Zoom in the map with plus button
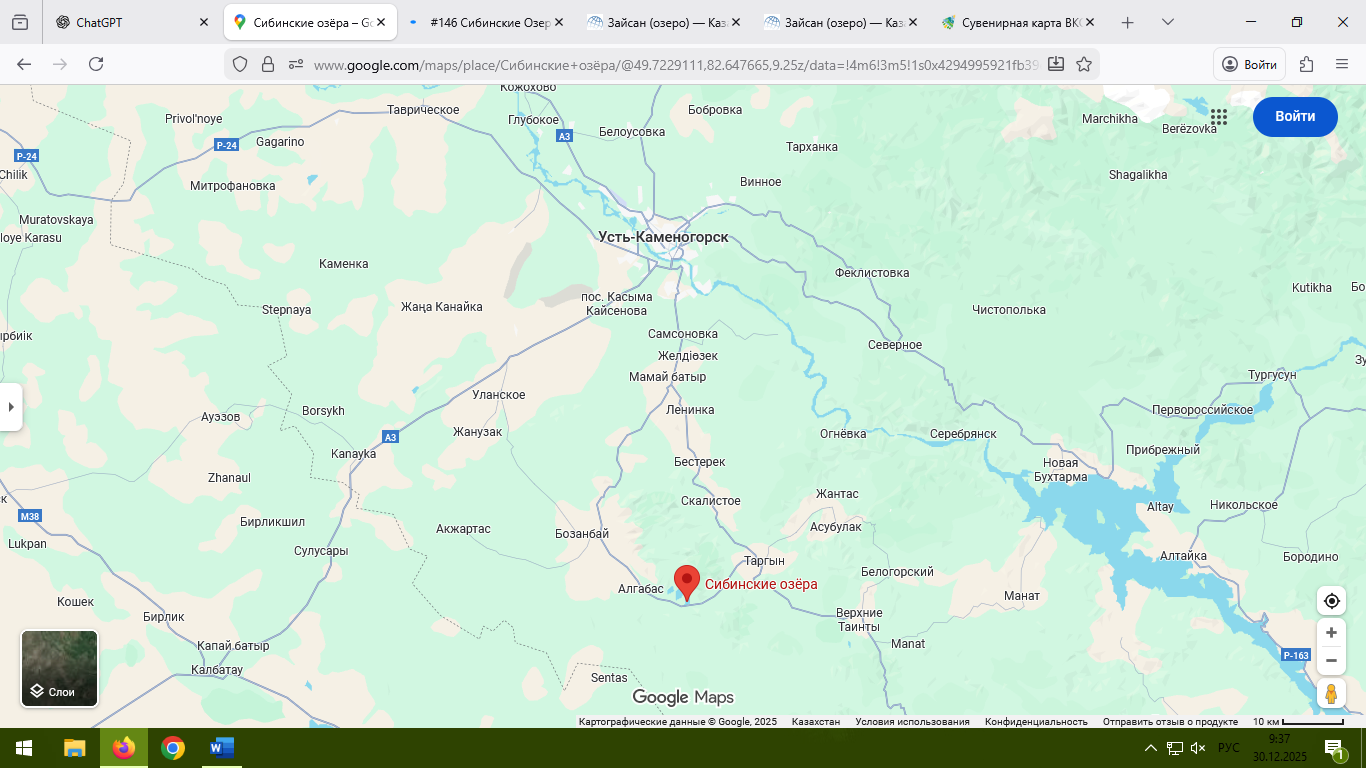 coord(1331,633)
